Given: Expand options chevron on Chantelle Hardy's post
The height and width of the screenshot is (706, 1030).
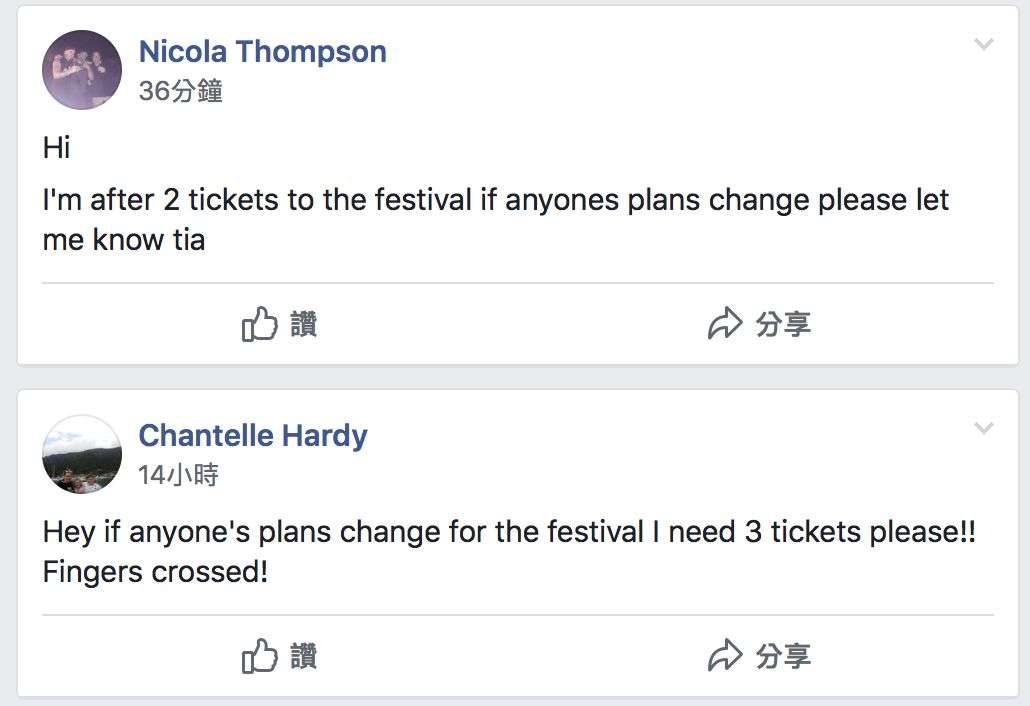Looking at the screenshot, I should pyautogui.click(x=983, y=428).
